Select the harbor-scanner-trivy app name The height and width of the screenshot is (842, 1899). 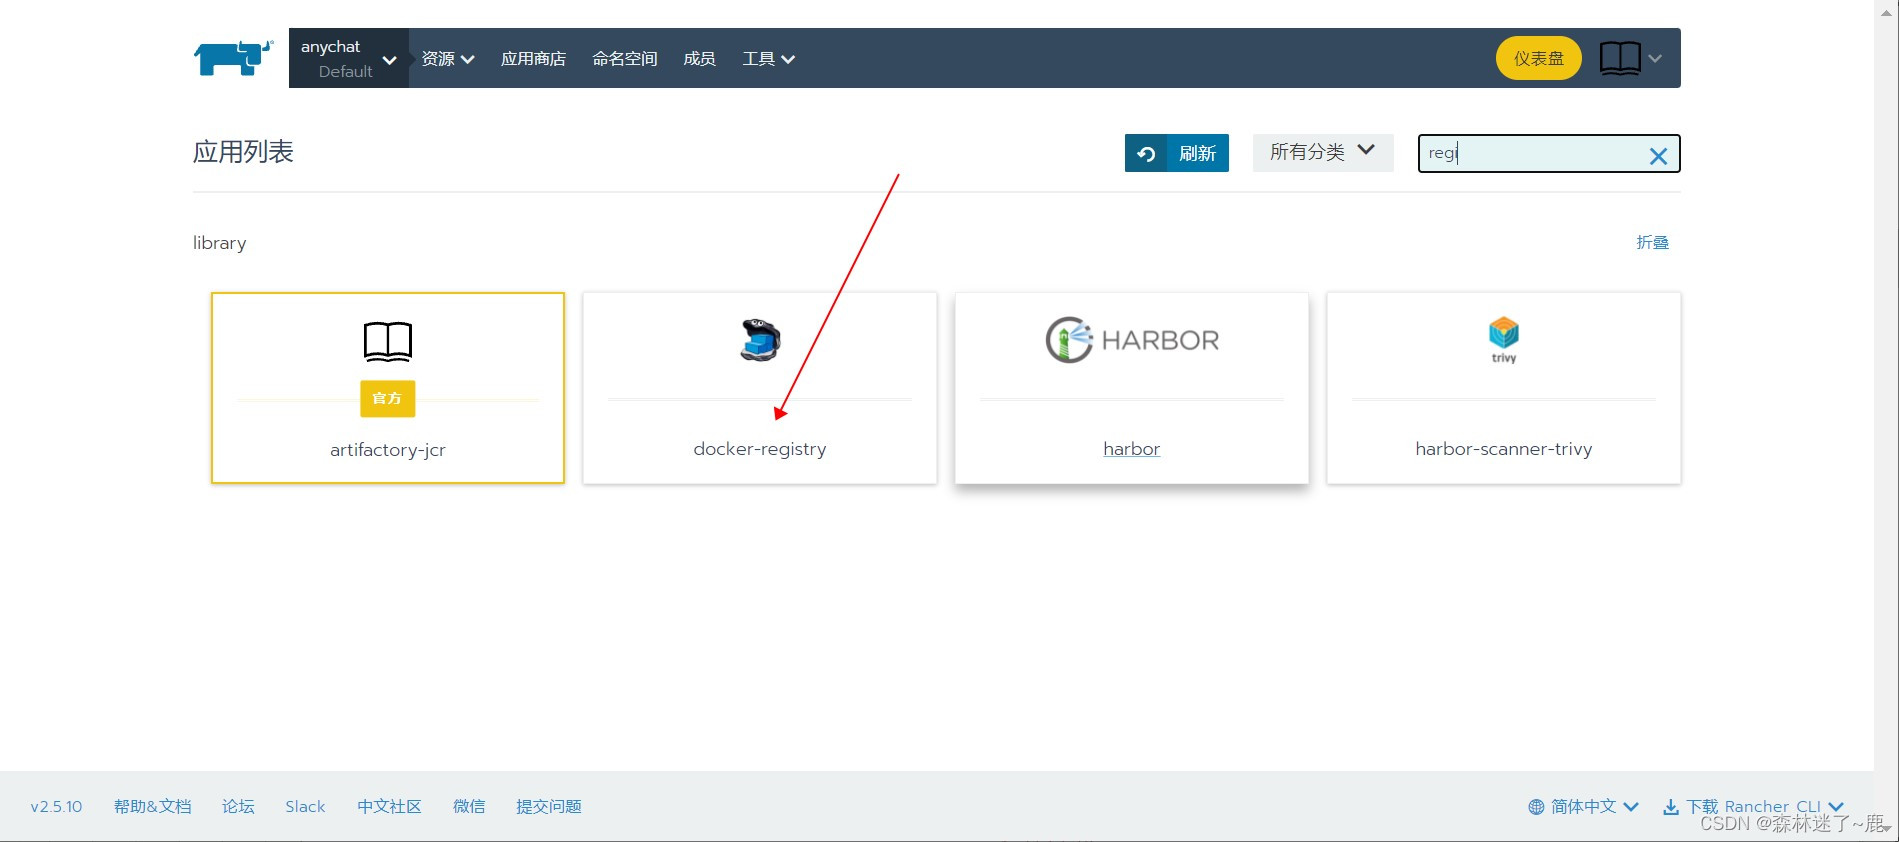coord(1503,449)
